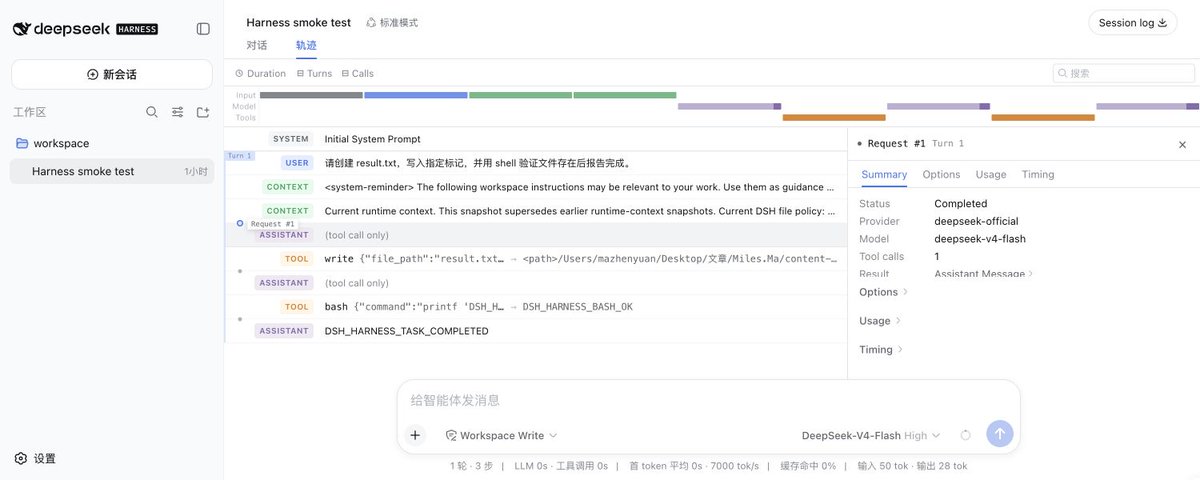Open the write TOOL row
Image resolution: width=1200 pixels, height=480 pixels.
(536, 259)
